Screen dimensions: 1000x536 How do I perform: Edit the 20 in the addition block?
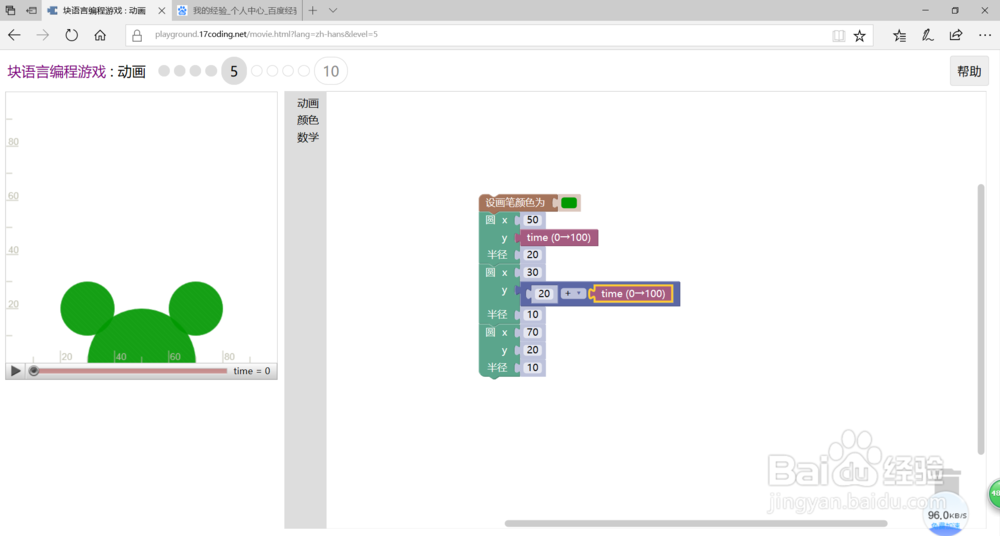point(544,294)
